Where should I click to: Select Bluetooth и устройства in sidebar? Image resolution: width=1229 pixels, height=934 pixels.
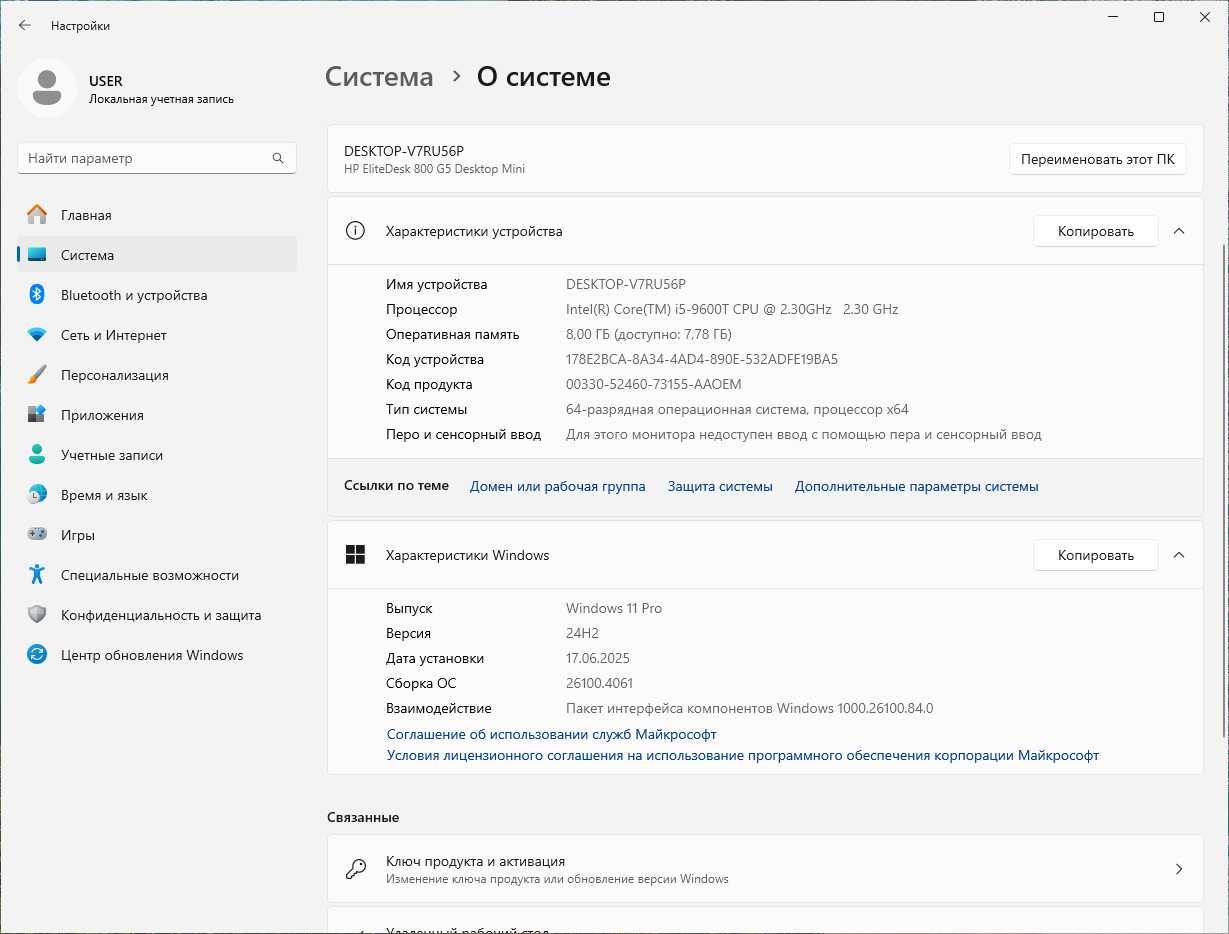(157, 295)
